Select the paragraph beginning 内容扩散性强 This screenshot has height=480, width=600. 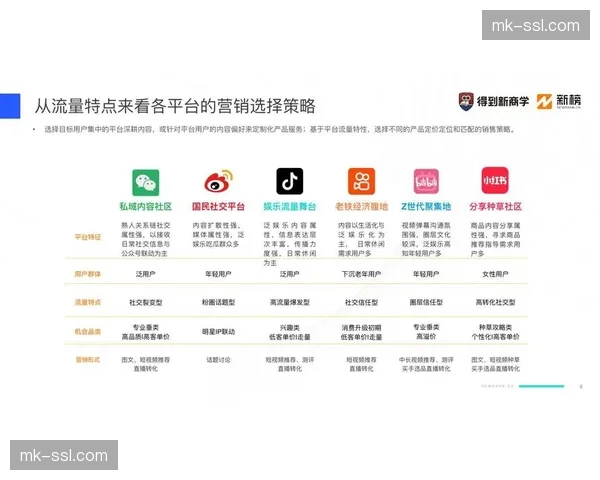tap(218, 235)
